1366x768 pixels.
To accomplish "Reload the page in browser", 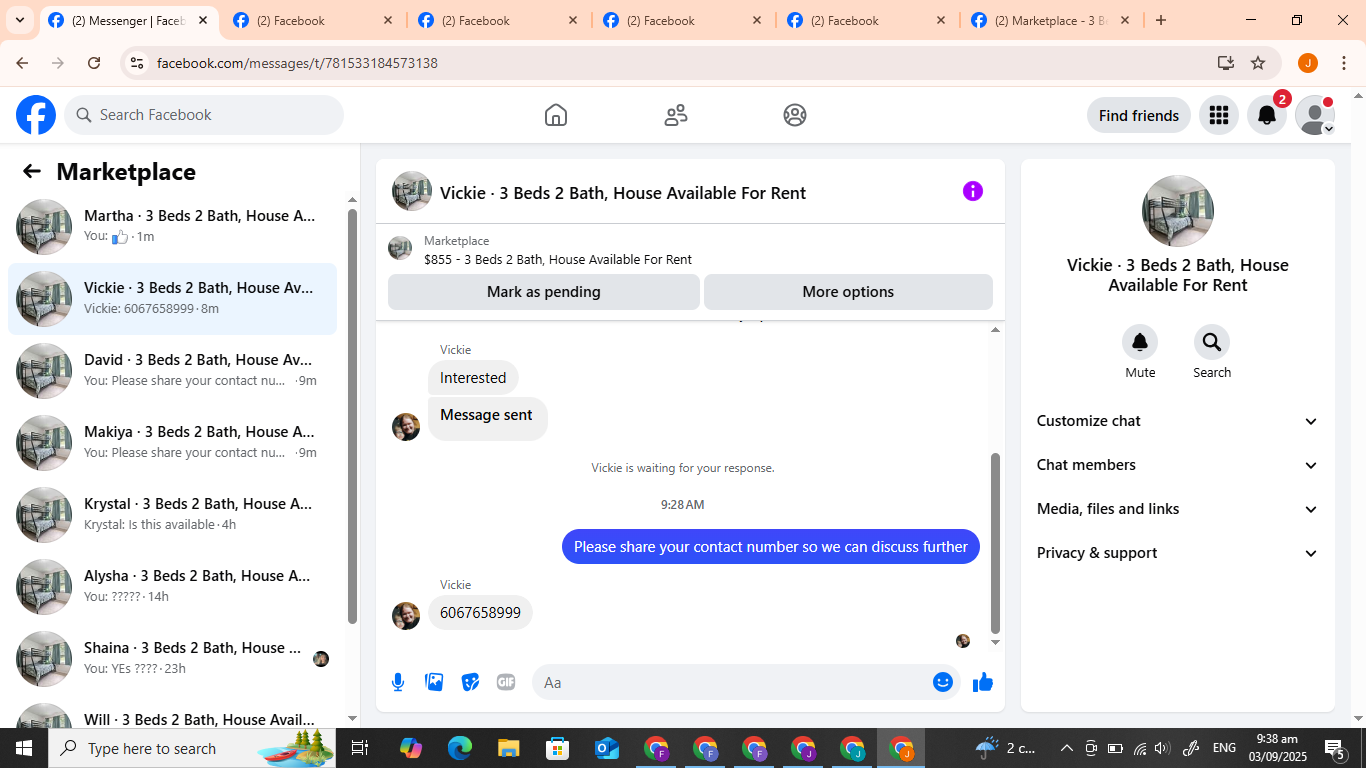I will click(94, 63).
